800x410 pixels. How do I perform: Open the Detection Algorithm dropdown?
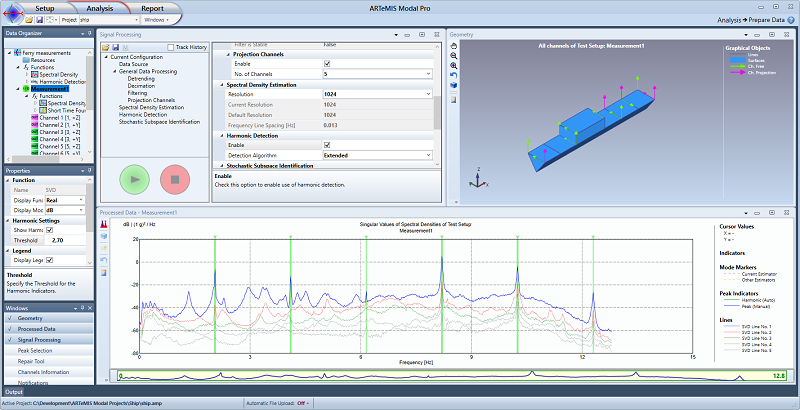pos(429,155)
